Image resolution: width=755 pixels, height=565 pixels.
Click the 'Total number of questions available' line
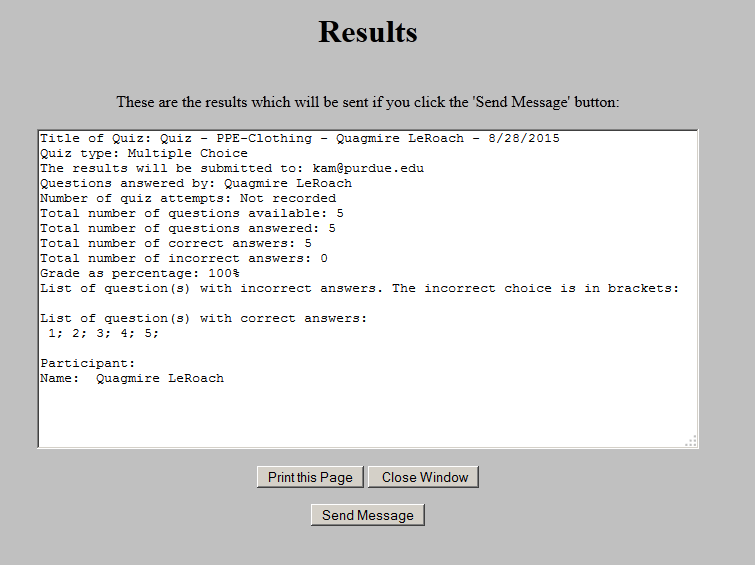[192, 214]
